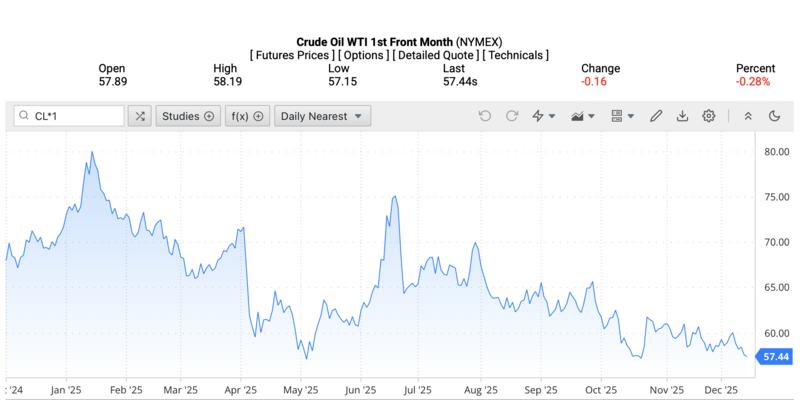Open the panel layout dropdown

pyautogui.click(x=622, y=116)
